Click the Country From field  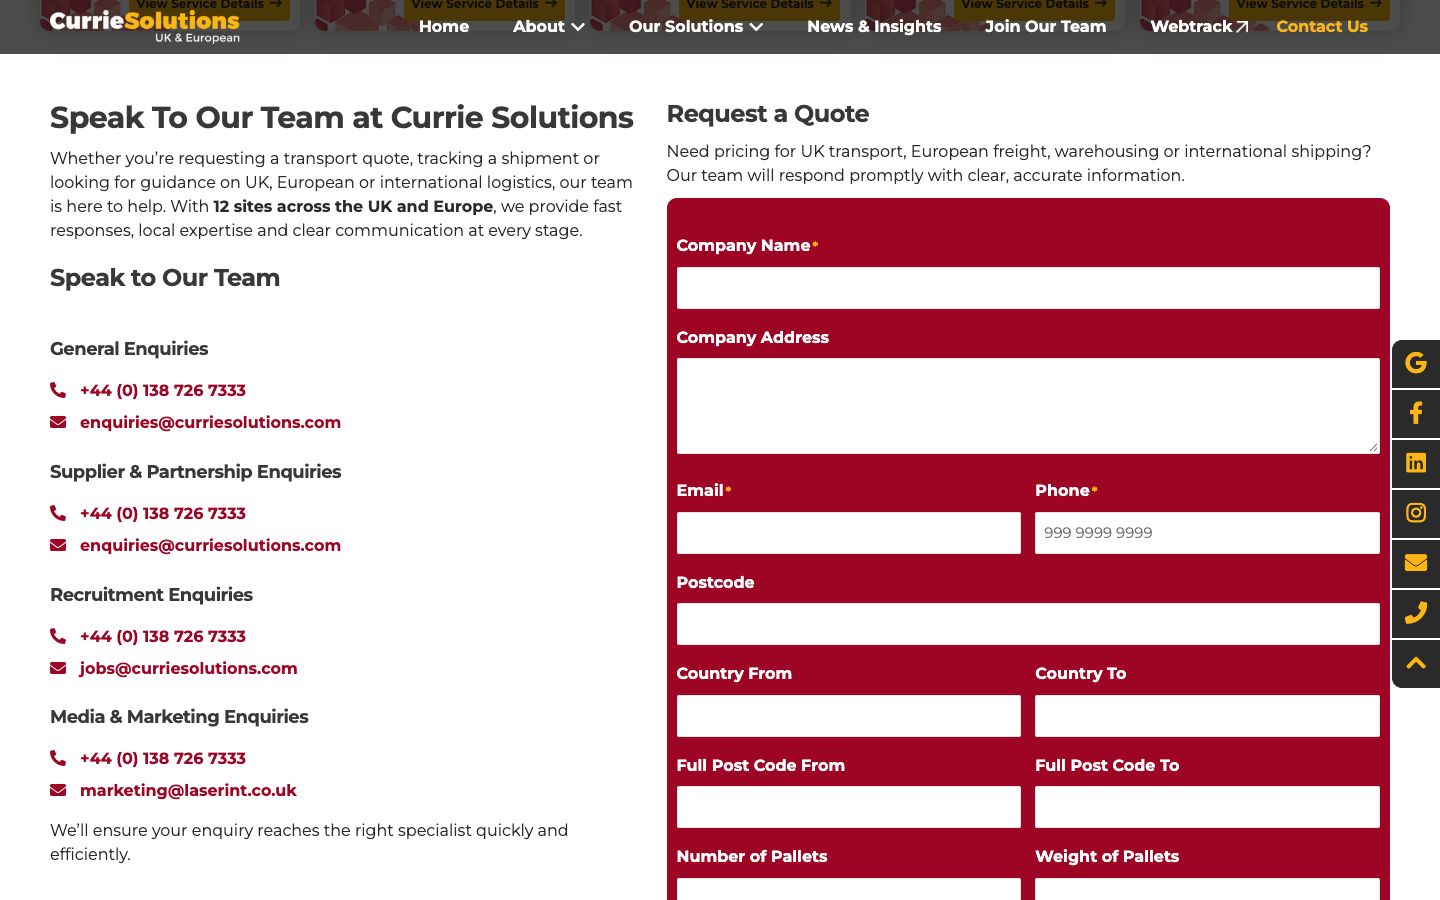[849, 716]
